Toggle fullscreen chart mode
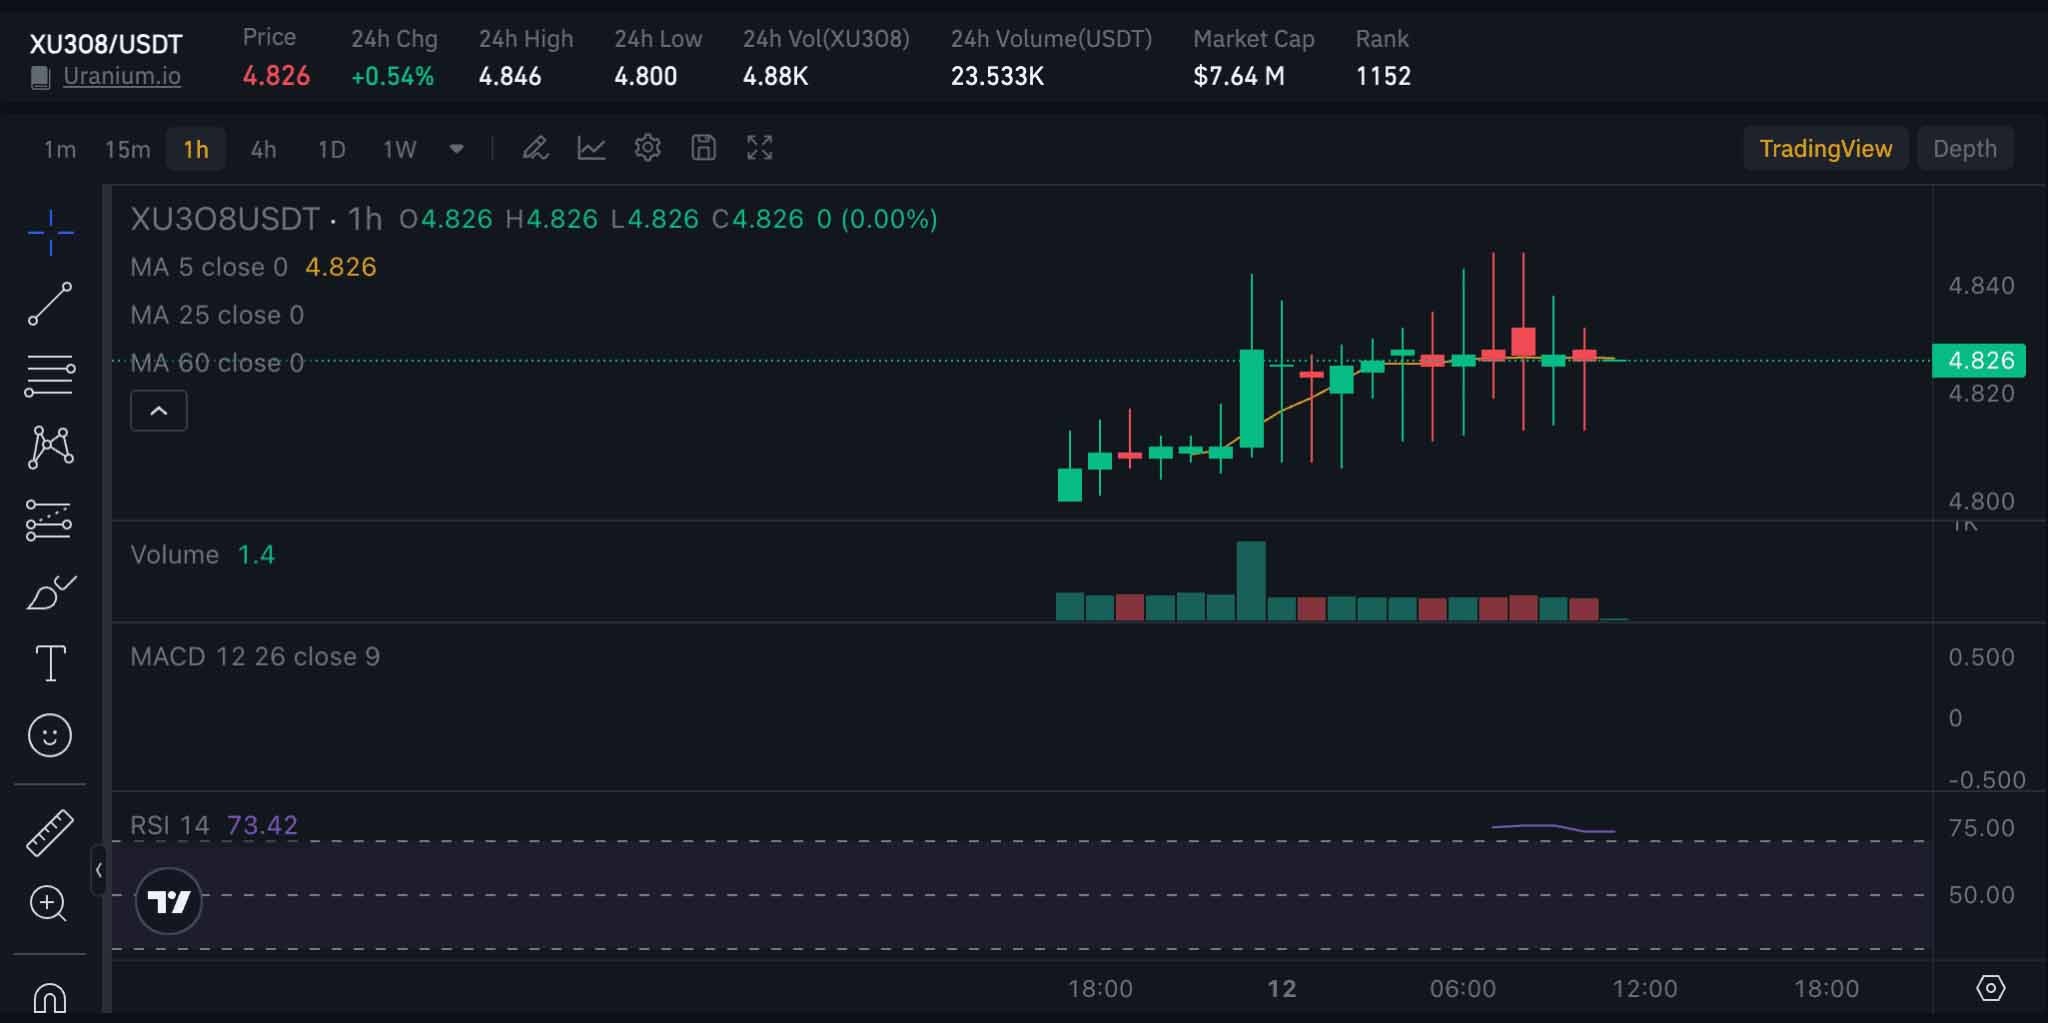The width and height of the screenshot is (2048, 1023). [x=760, y=149]
